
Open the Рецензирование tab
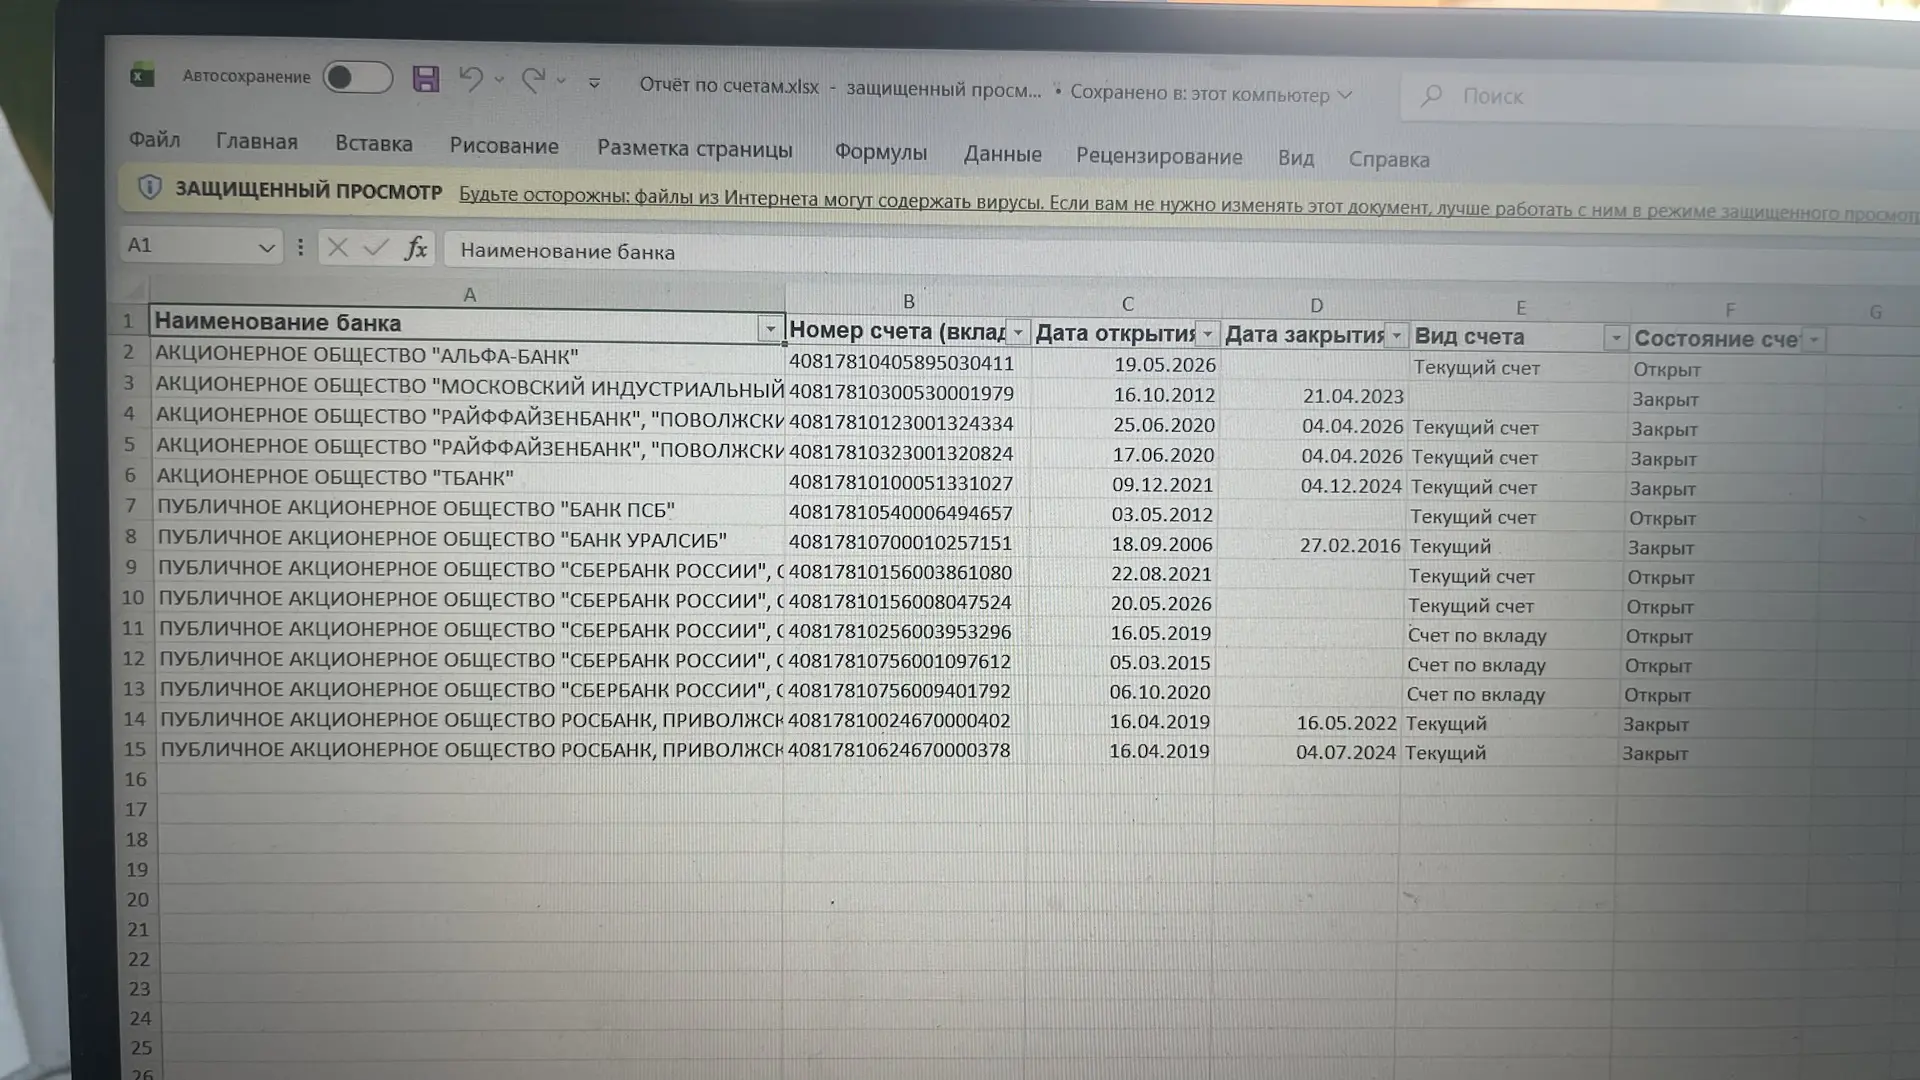click(x=1159, y=156)
